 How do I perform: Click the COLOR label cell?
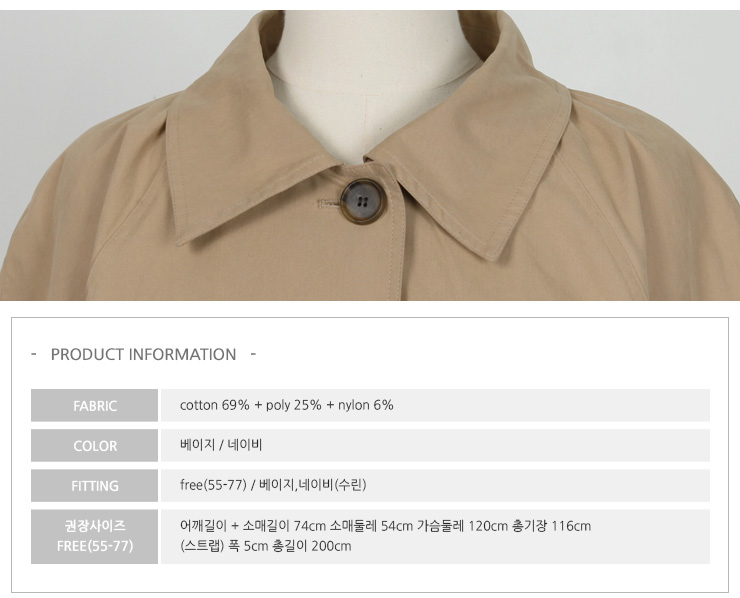94,446
